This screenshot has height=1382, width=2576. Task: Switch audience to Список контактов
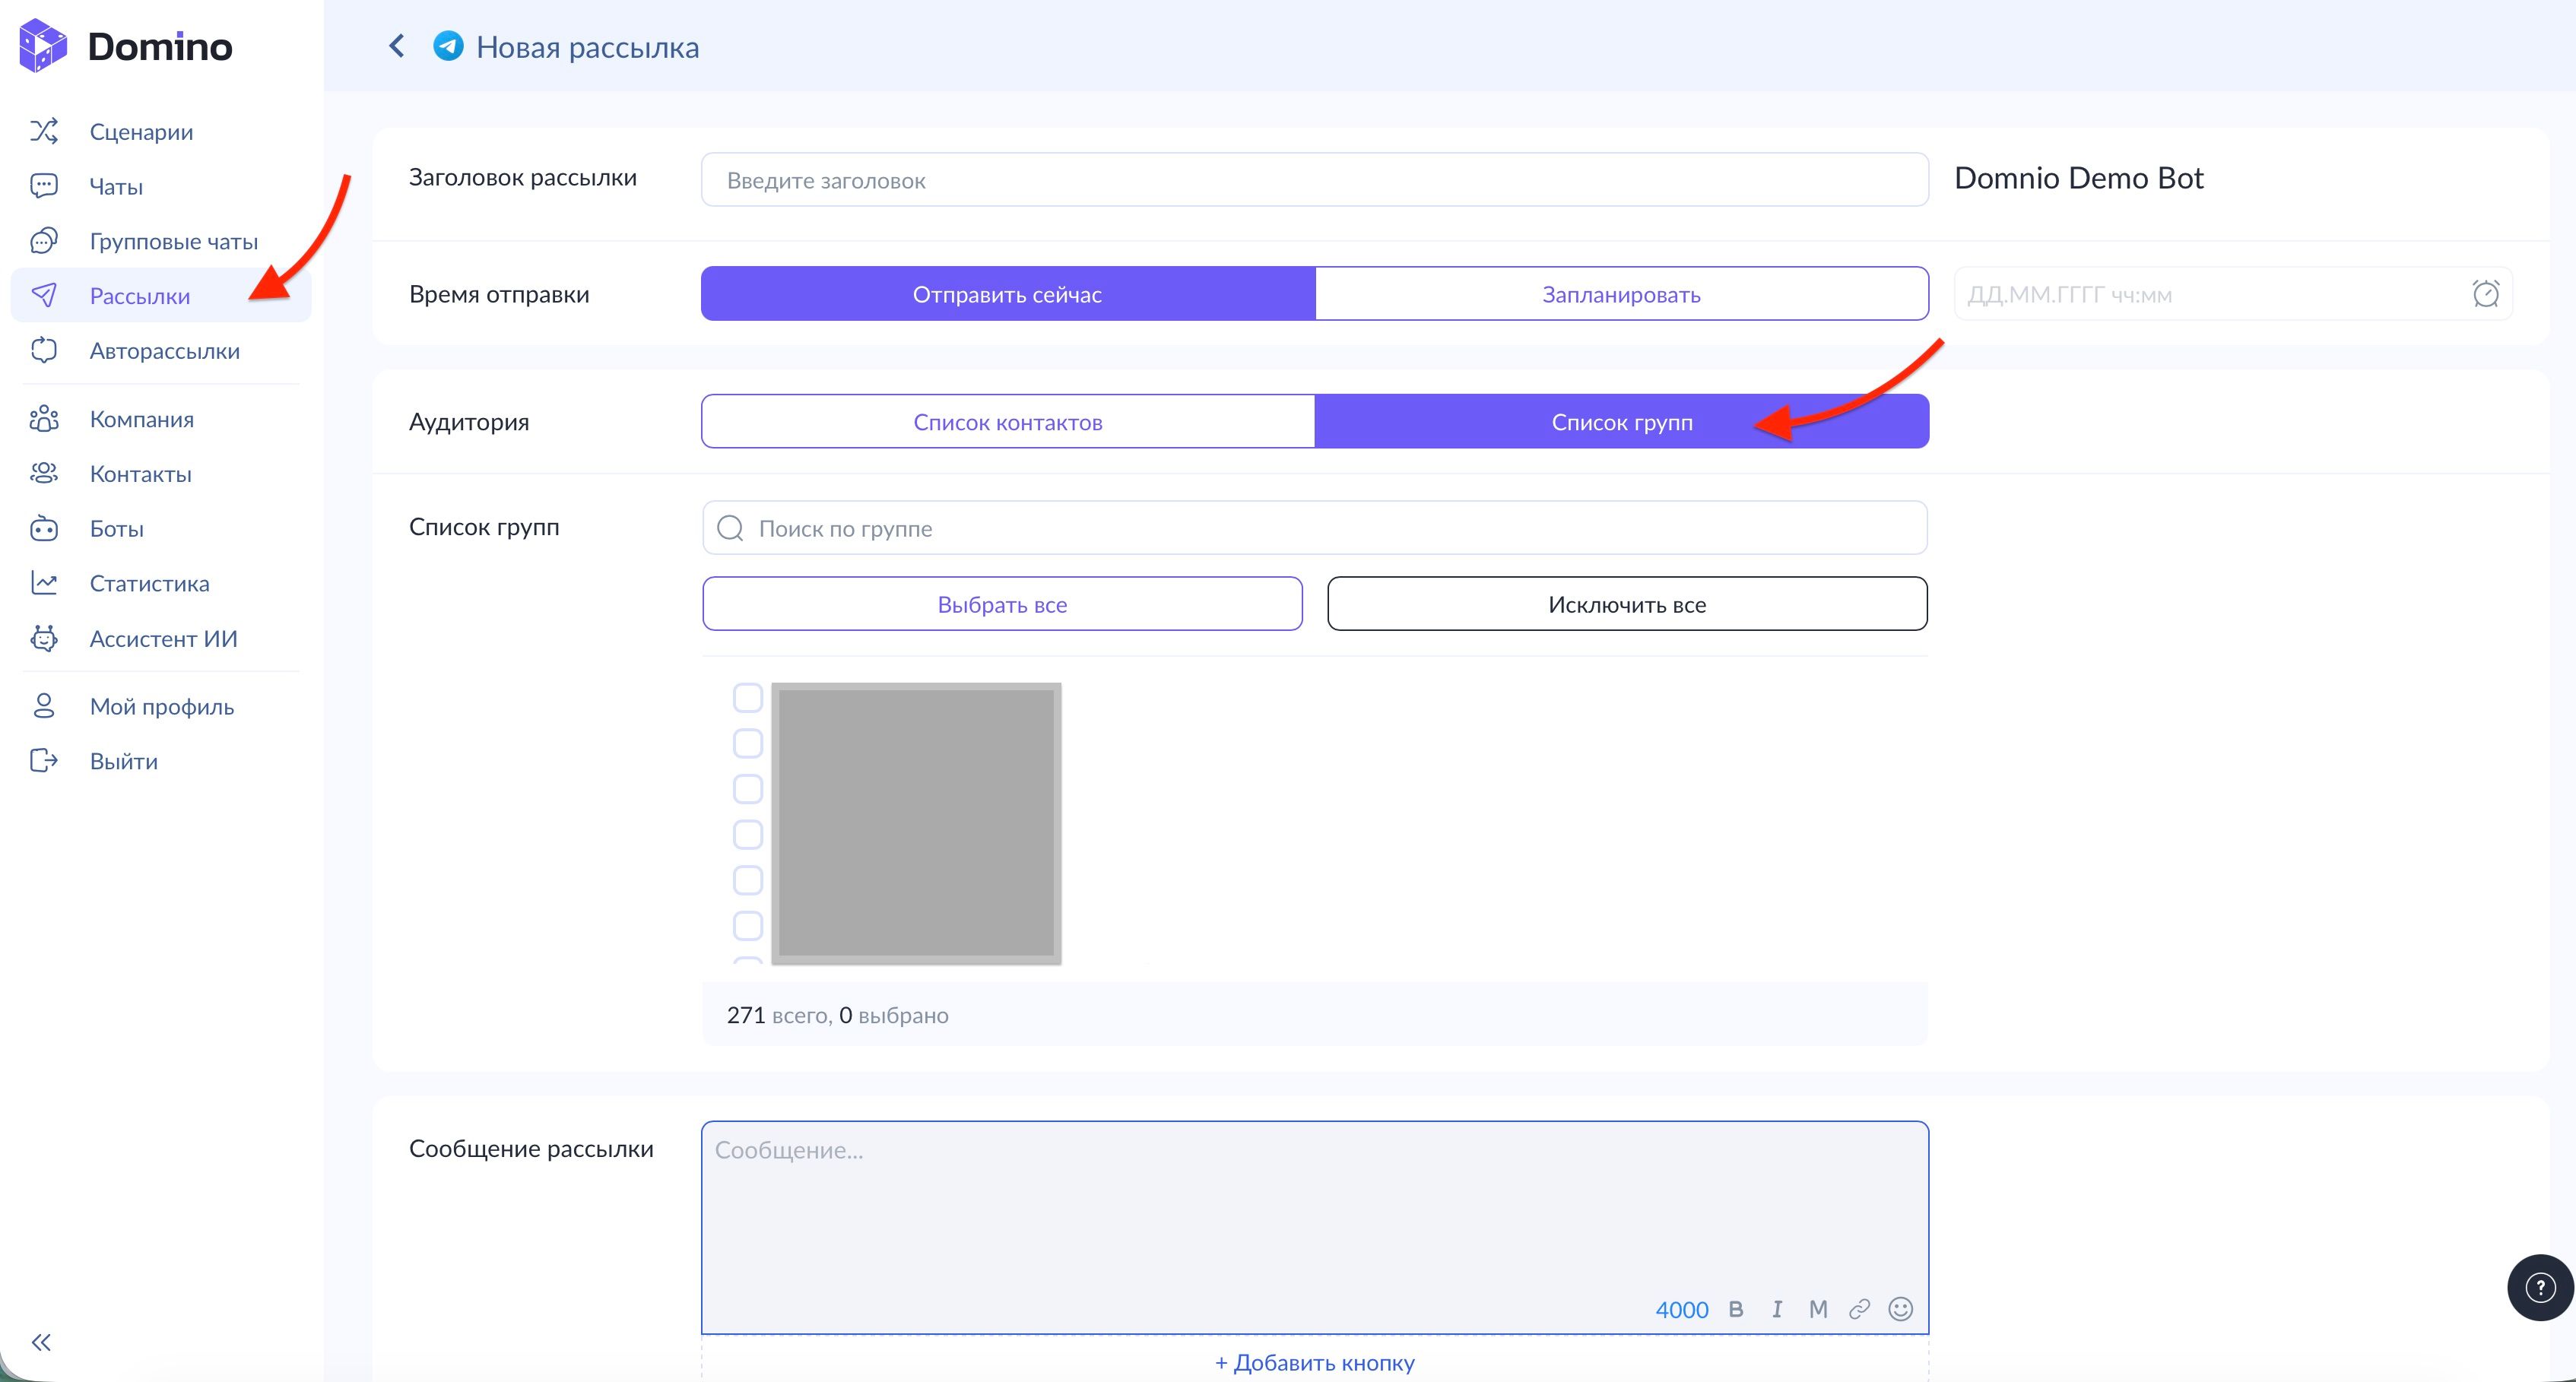tap(1008, 422)
